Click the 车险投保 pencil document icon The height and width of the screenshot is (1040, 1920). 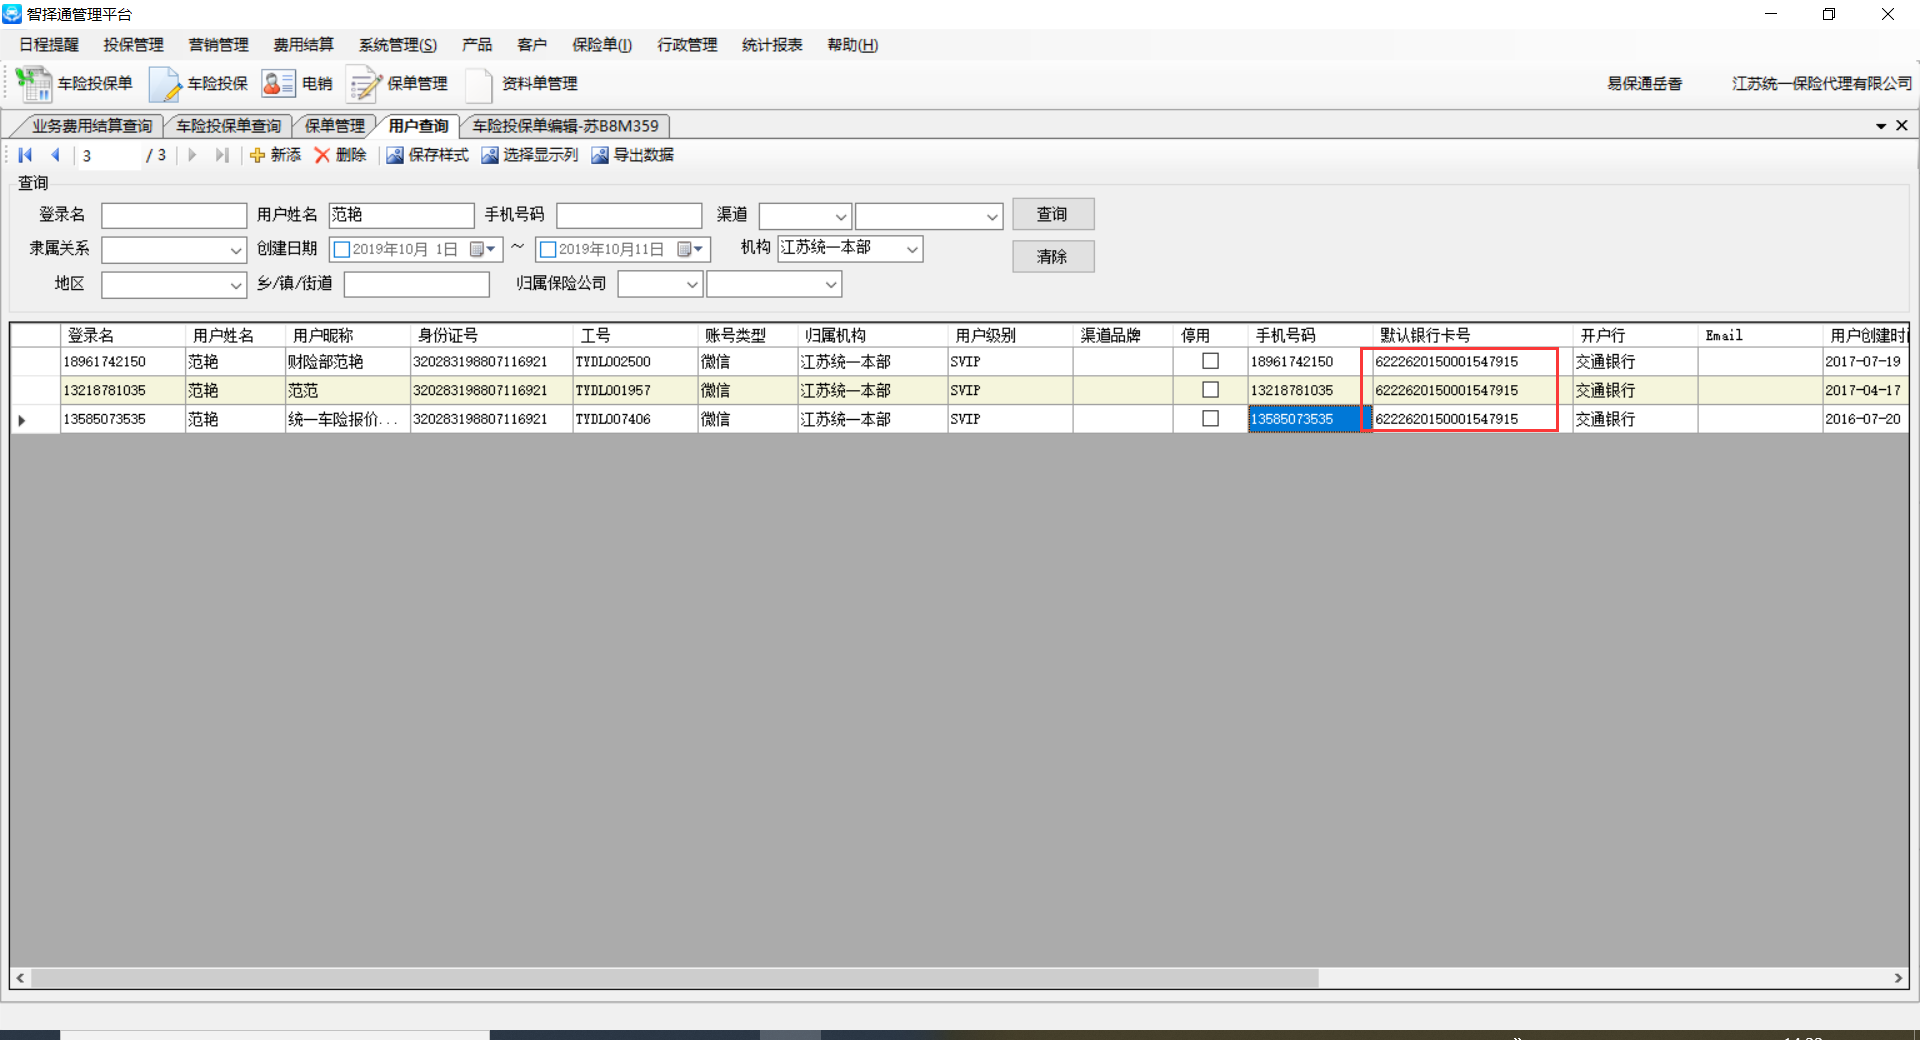click(x=164, y=84)
